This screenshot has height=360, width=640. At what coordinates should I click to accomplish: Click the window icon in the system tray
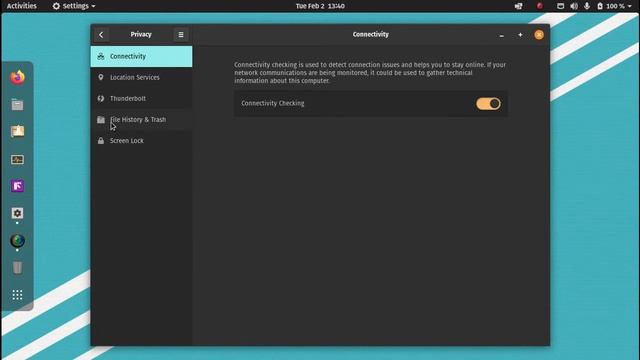pos(561,6)
